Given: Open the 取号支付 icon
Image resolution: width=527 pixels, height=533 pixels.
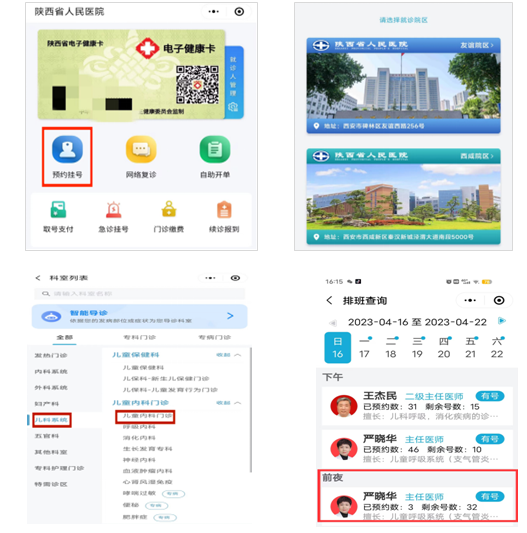Looking at the screenshot, I should click(58, 209).
